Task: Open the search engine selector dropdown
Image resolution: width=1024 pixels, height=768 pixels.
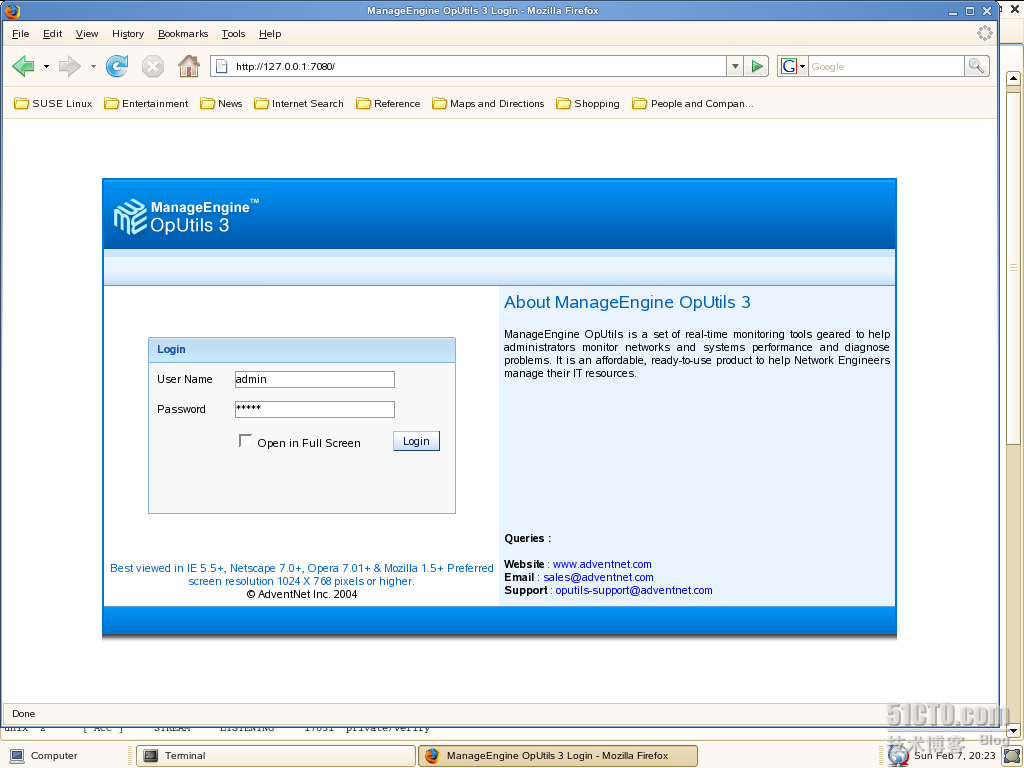Action: [x=803, y=66]
